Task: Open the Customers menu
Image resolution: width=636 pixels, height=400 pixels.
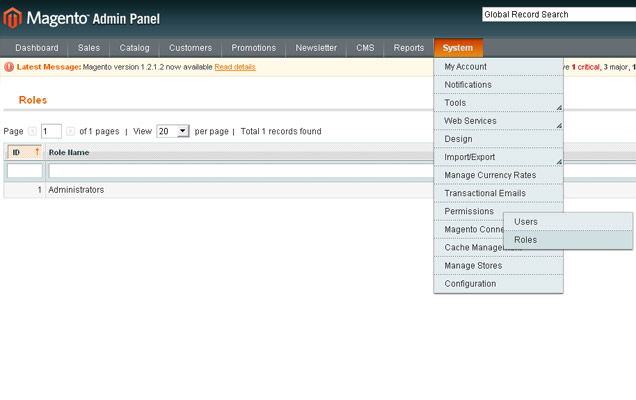Action: (x=190, y=48)
